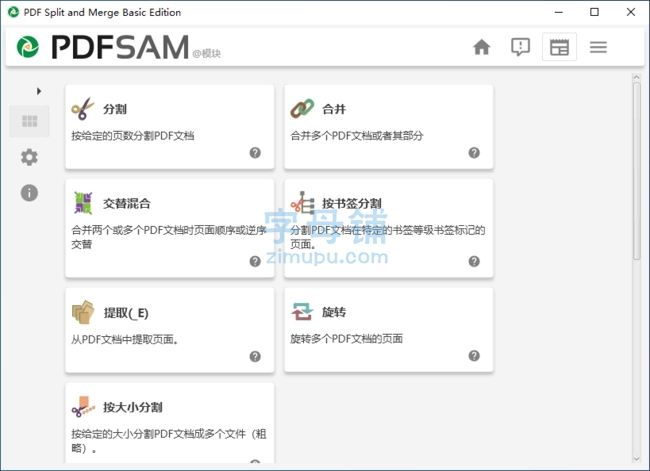Click description 从PDF文档中提取页面
The width and height of the screenshot is (650, 471).
(125, 340)
